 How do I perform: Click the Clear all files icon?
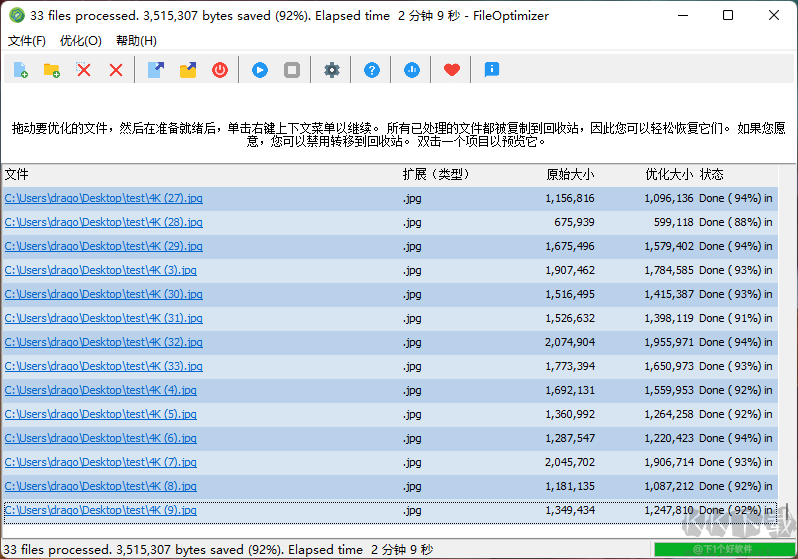[x=116, y=70]
